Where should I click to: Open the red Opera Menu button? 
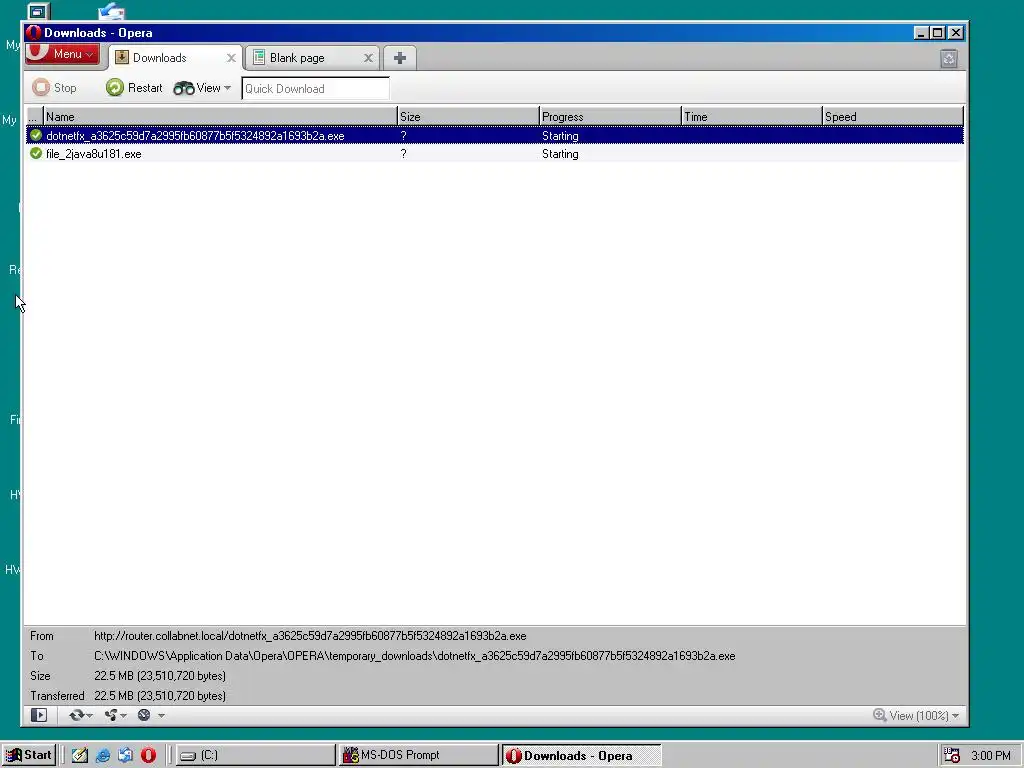pos(62,54)
